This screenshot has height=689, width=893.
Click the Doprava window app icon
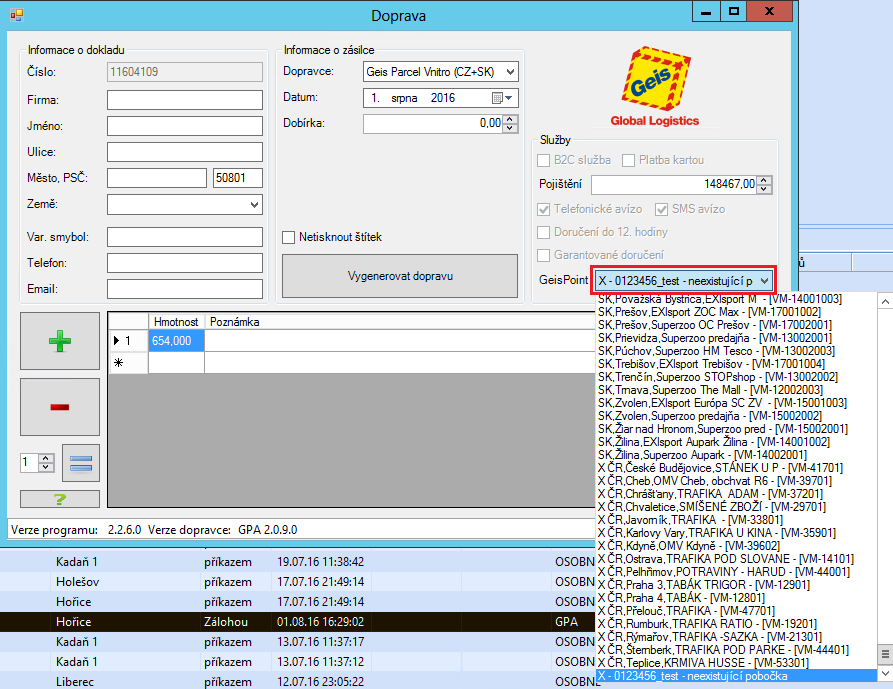coord(17,15)
